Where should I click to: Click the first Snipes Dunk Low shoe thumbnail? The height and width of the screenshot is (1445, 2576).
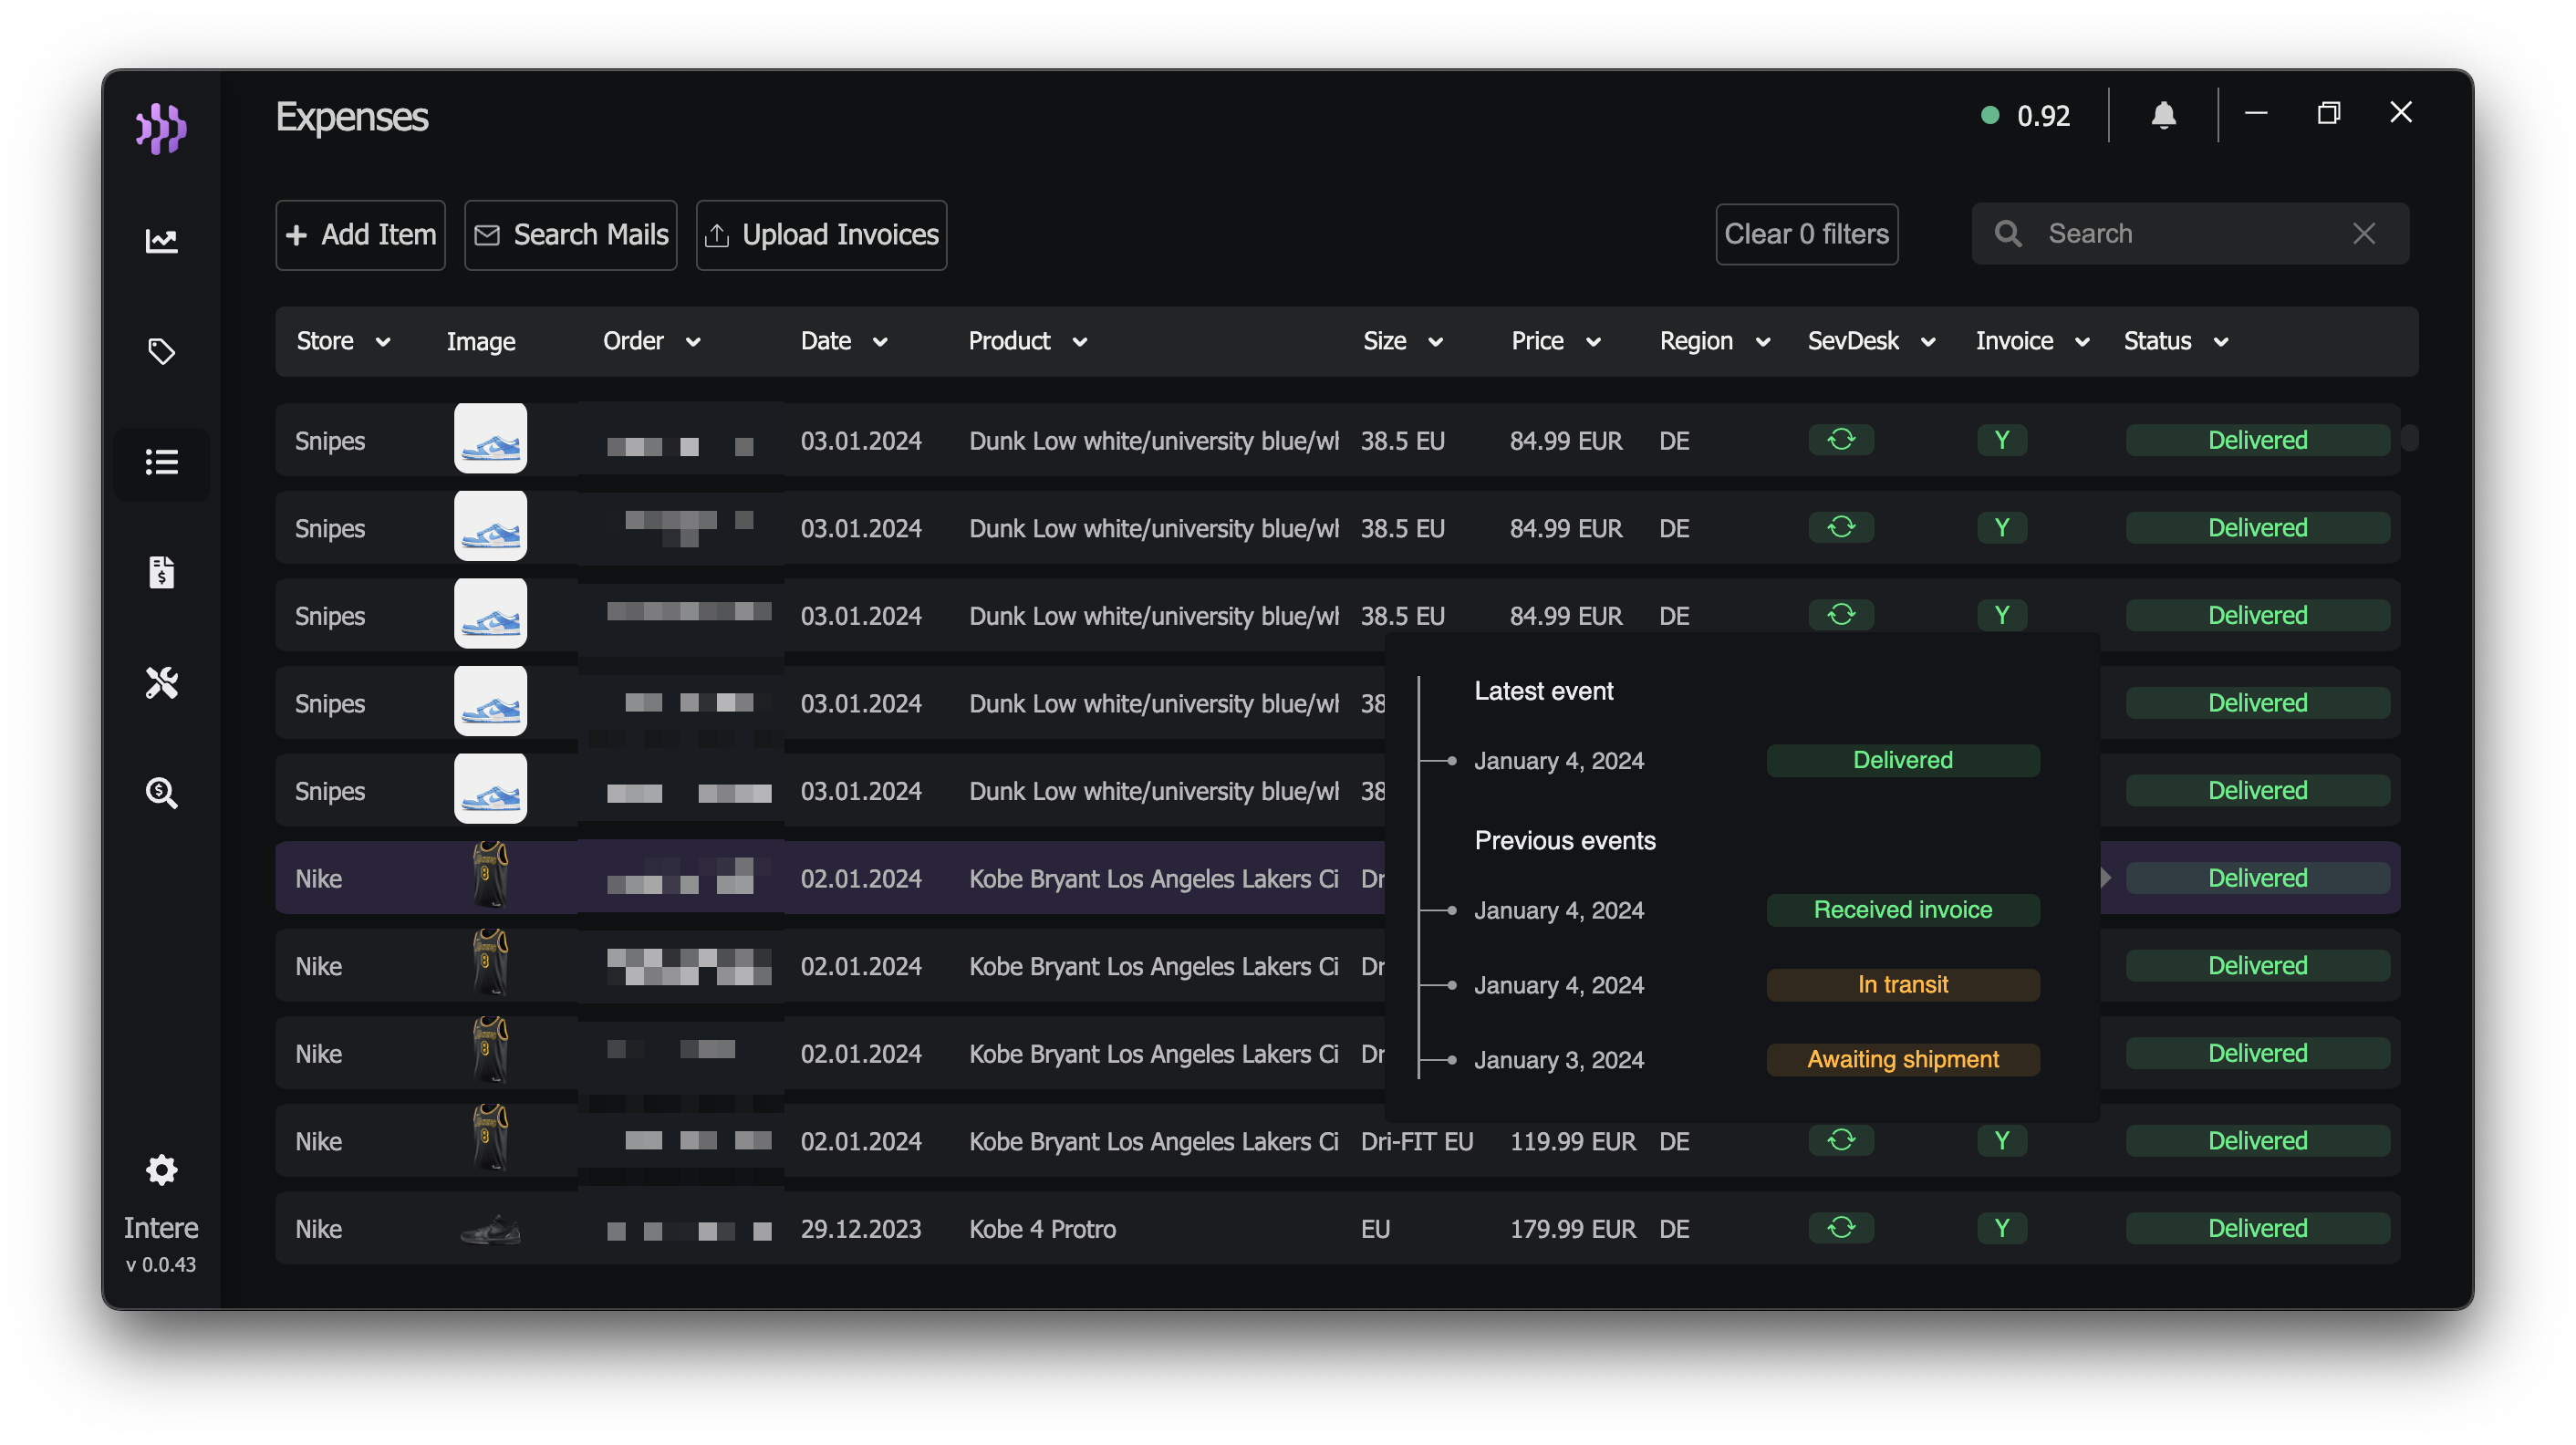click(x=490, y=439)
